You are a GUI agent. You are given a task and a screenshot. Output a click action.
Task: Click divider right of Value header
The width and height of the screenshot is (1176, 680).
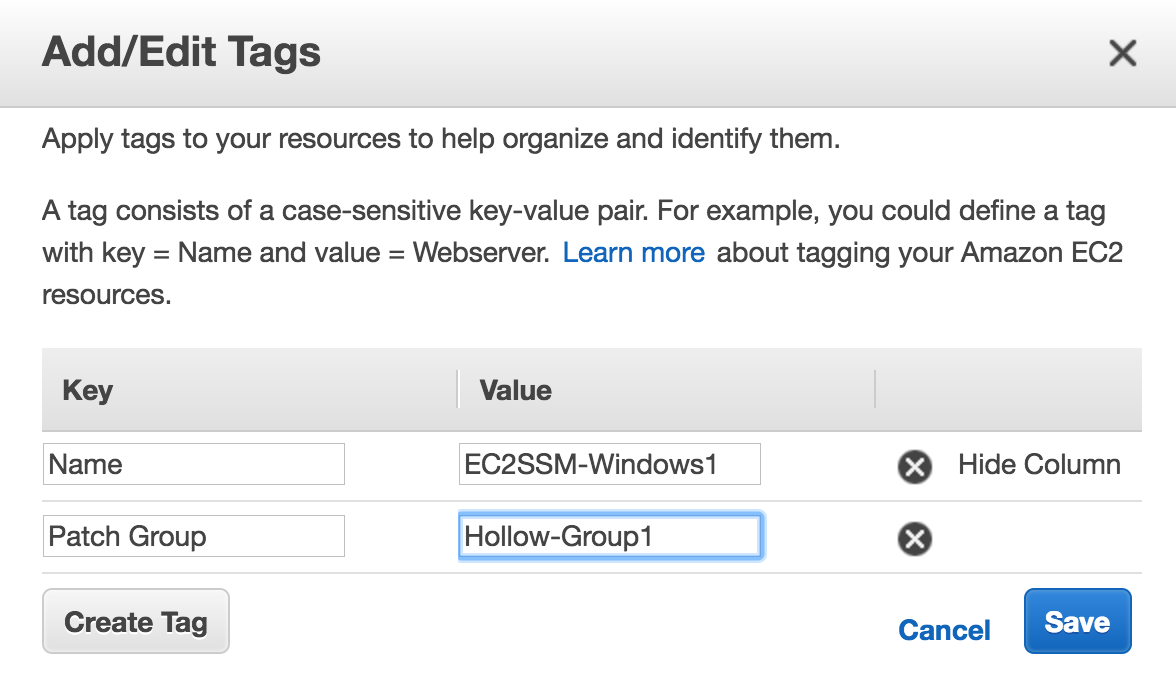point(875,390)
